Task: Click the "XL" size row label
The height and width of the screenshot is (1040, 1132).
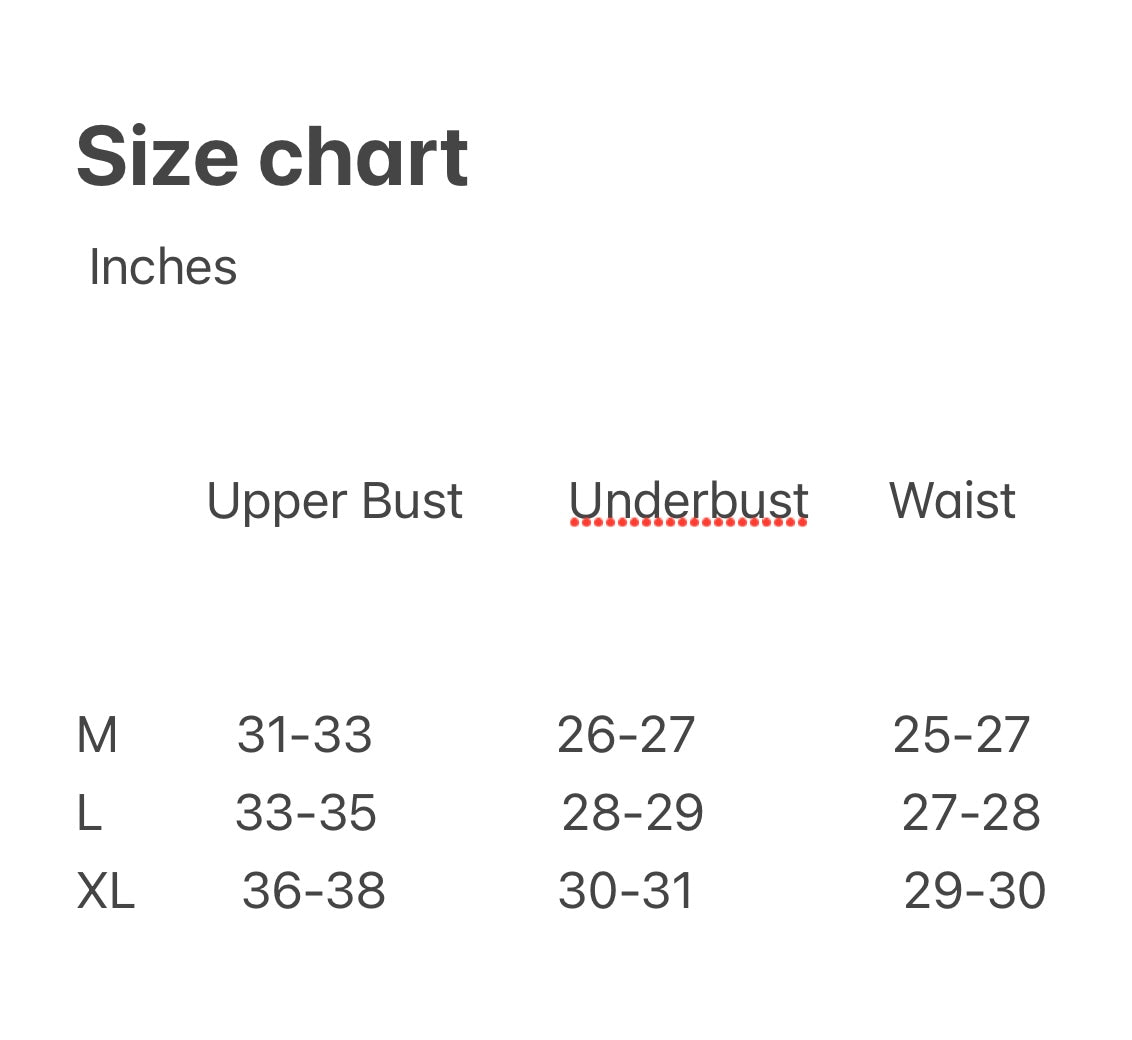Action: (105, 891)
